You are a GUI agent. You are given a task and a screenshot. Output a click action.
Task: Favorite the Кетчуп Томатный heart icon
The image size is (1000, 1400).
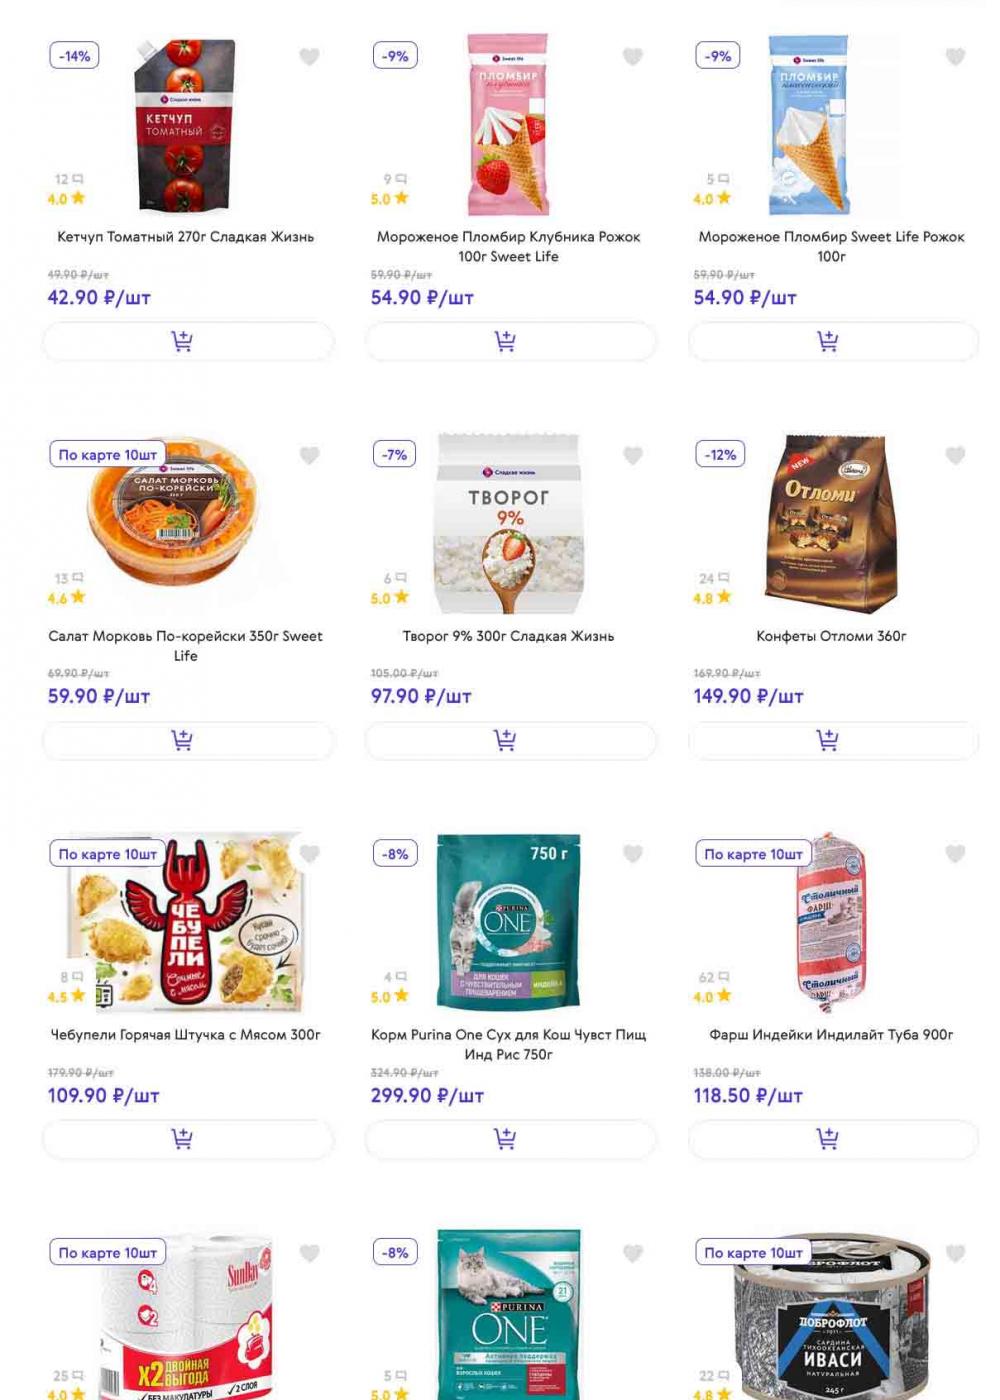(310, 57)
